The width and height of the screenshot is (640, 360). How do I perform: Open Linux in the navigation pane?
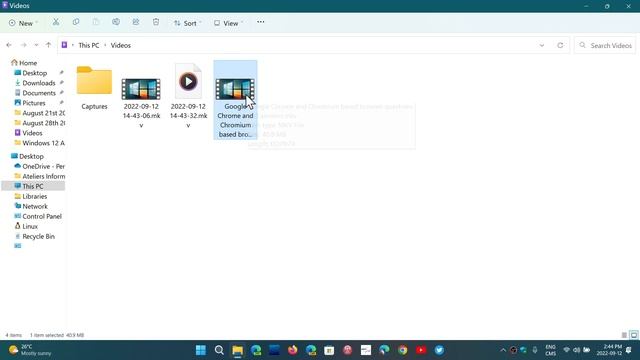click(30, 226)
